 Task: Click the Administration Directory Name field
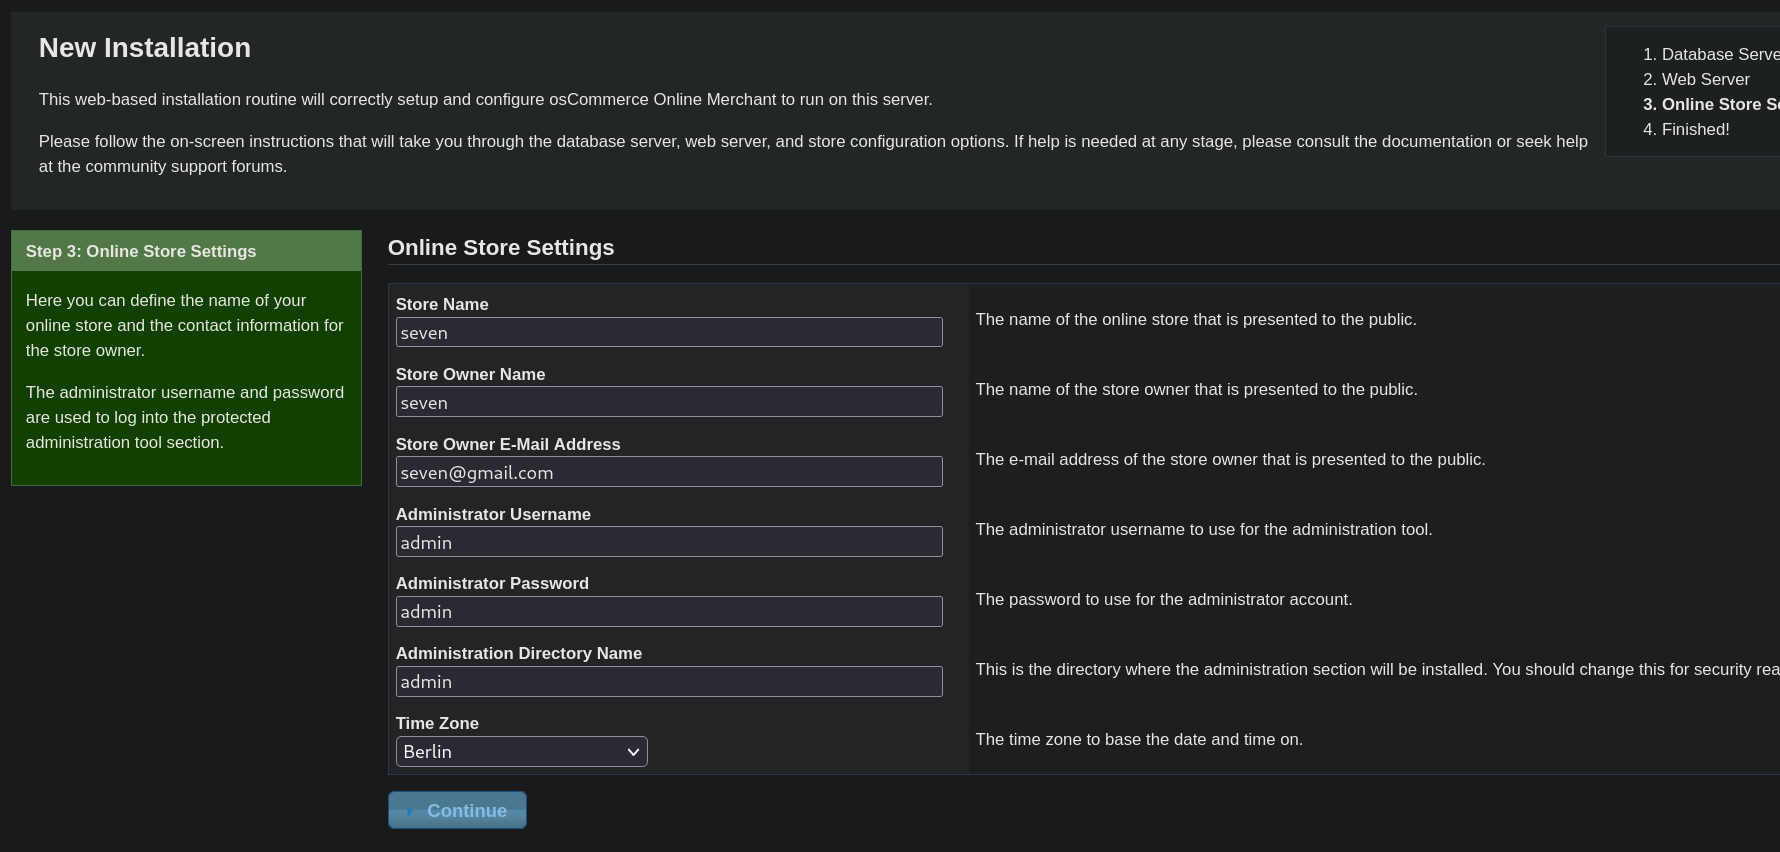[x=668, y=682]
